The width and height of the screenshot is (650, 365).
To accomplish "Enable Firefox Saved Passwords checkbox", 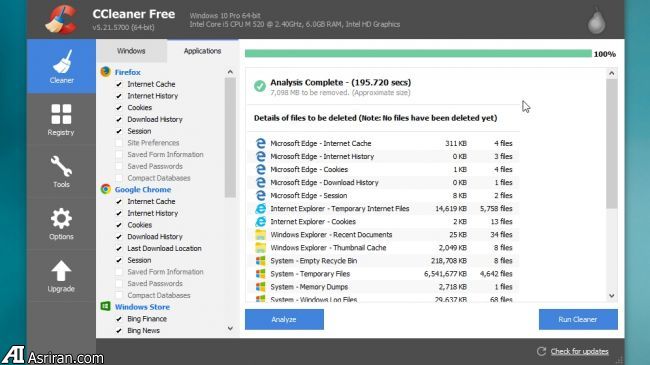I will 119,166.
